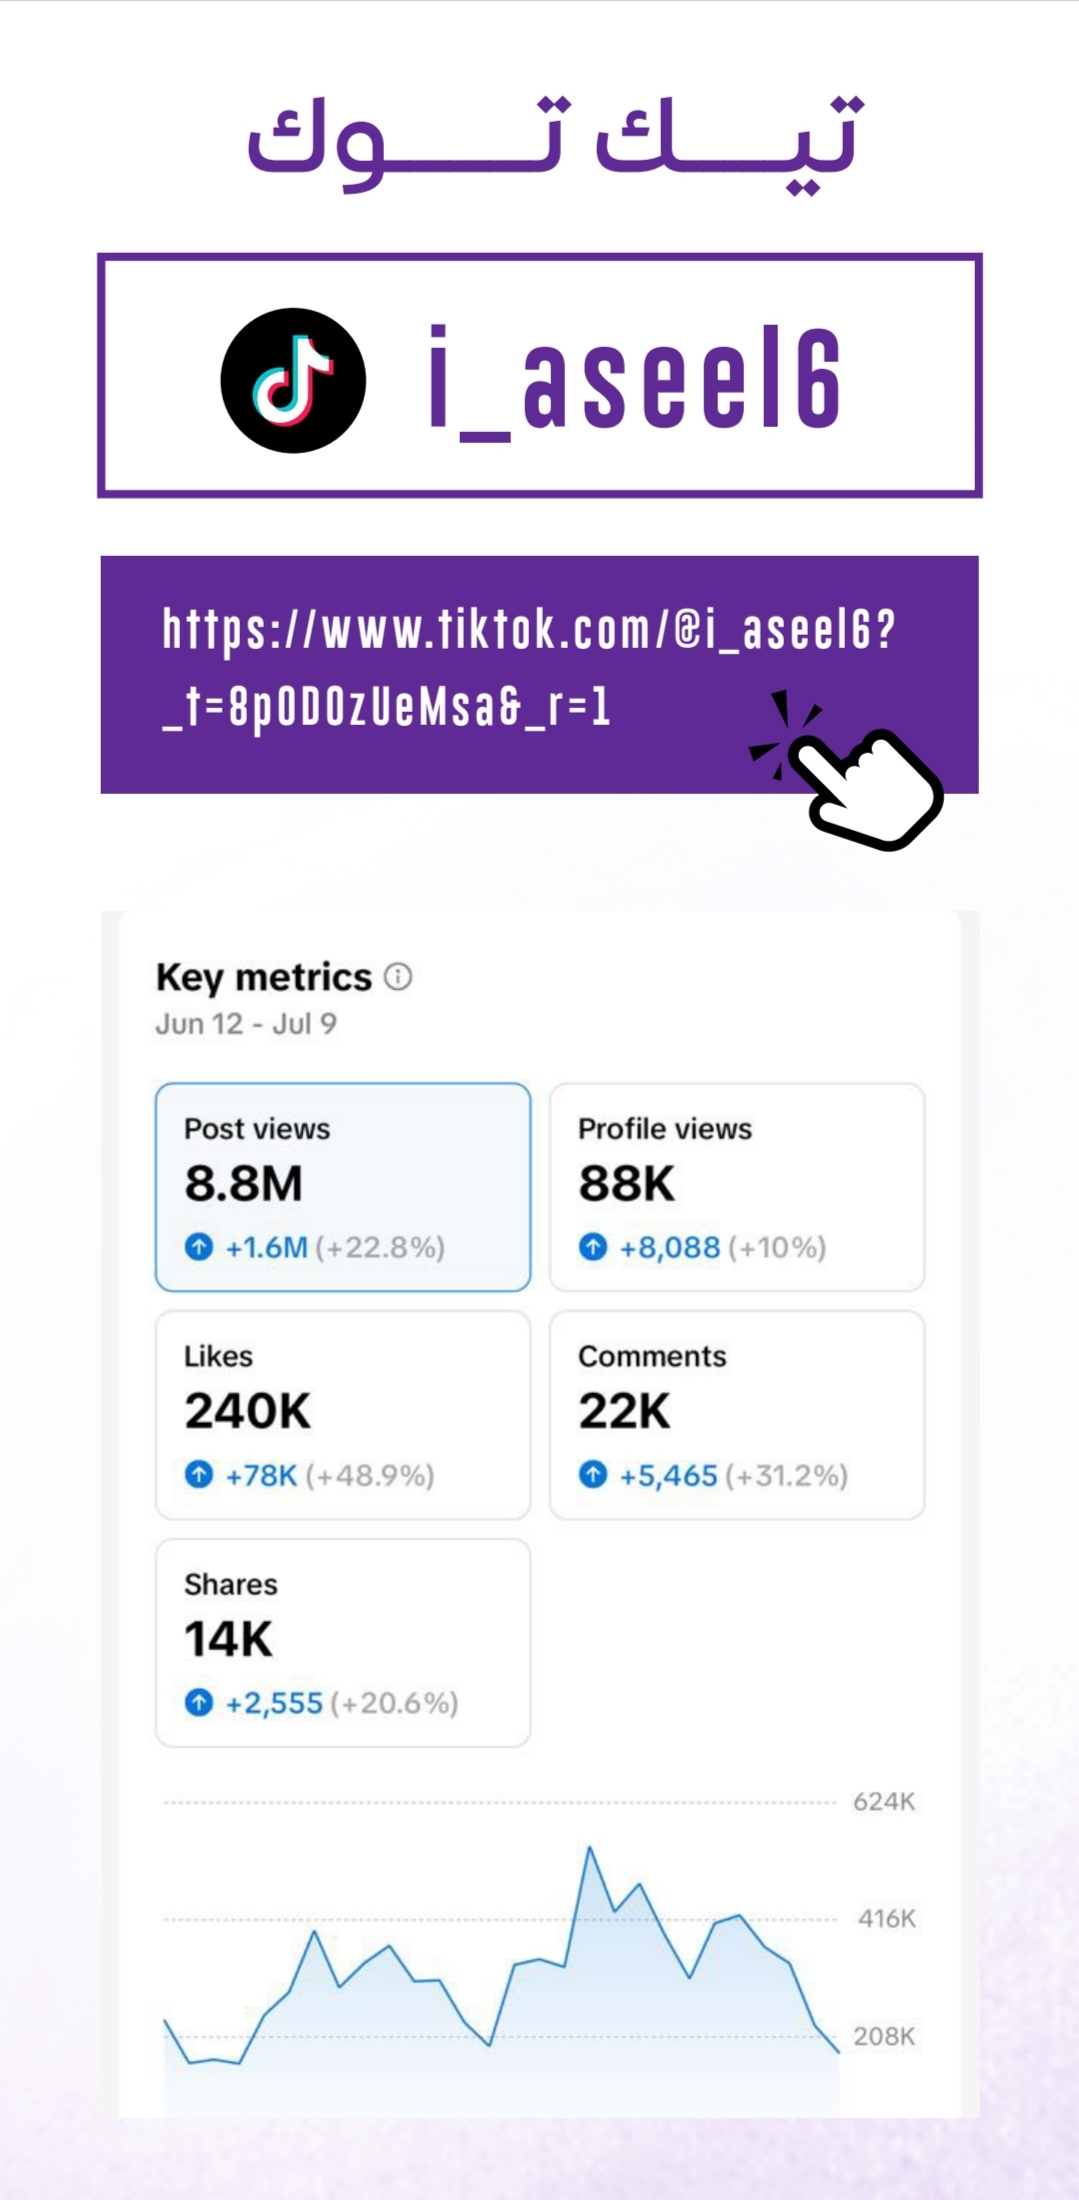
Task: Click the info icon beside Key metrics
Action: 398,977
